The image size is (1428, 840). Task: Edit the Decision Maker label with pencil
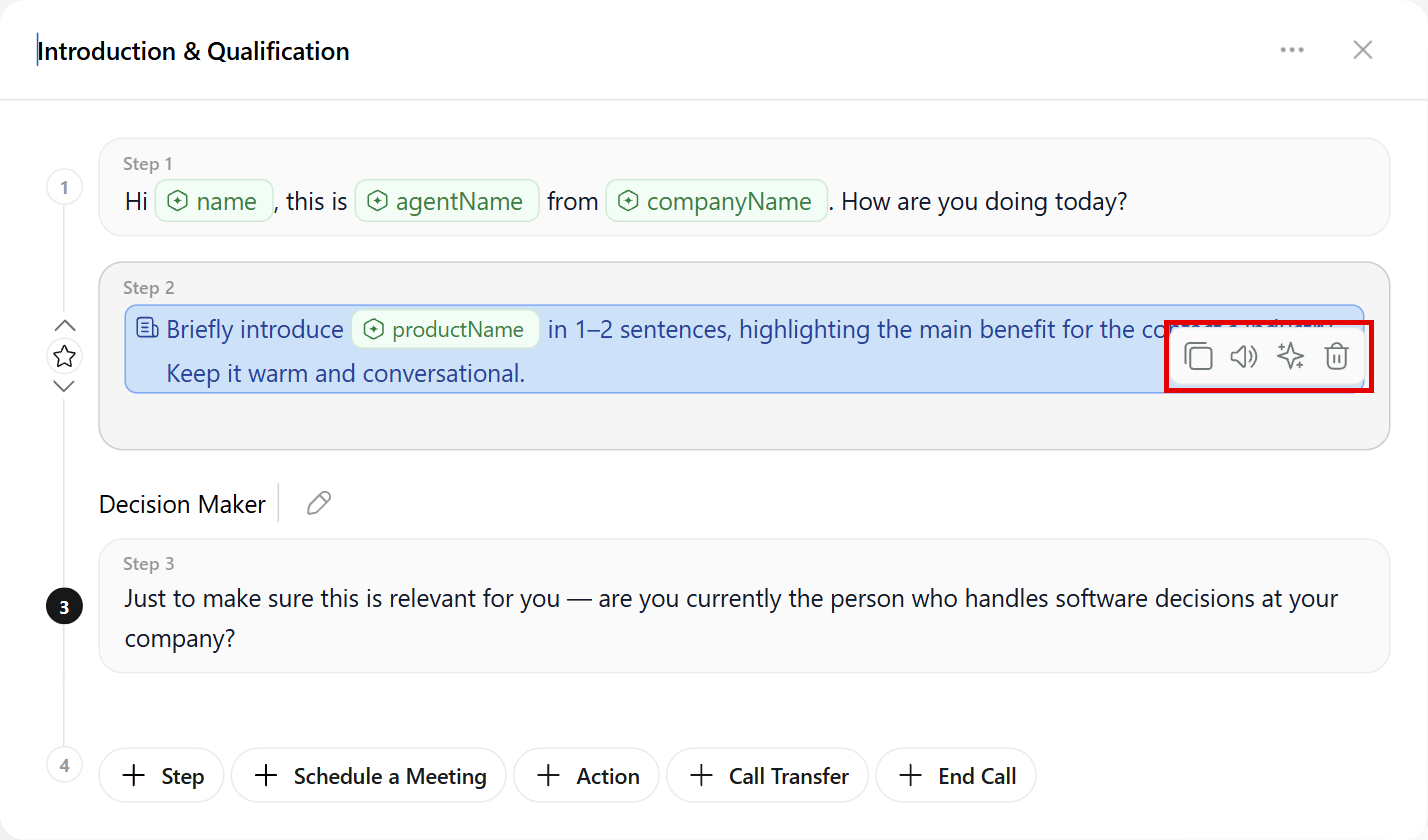pyautogui.click(x=318, y=503)
